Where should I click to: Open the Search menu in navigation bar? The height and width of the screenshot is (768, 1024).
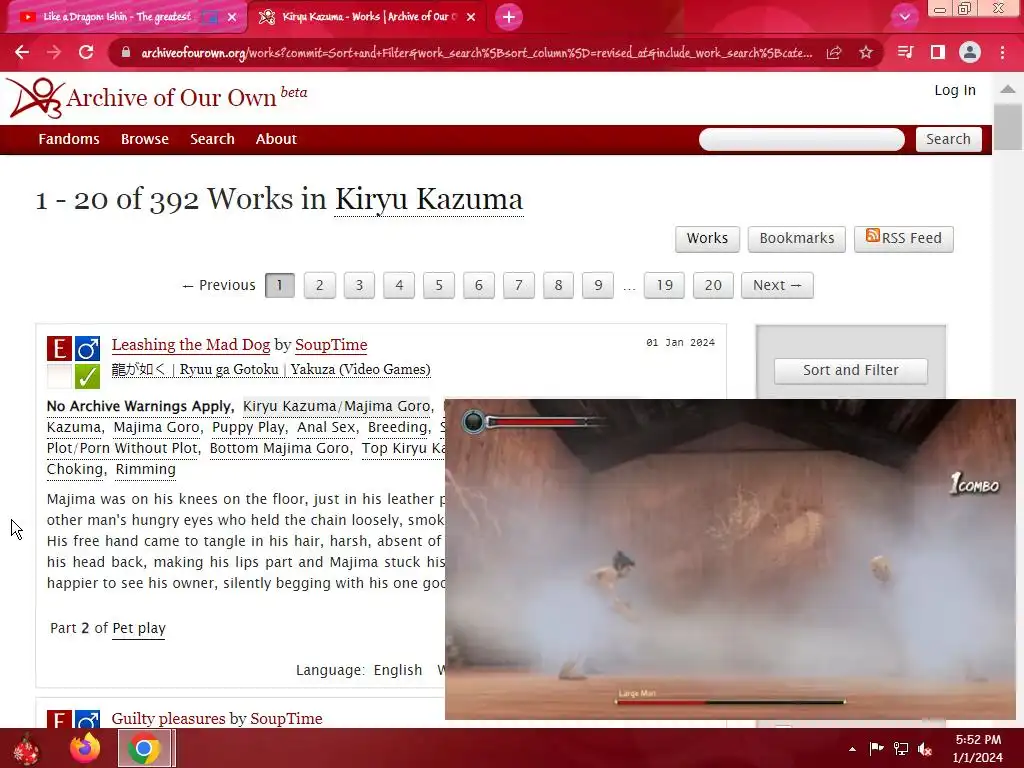click(212, 139)
